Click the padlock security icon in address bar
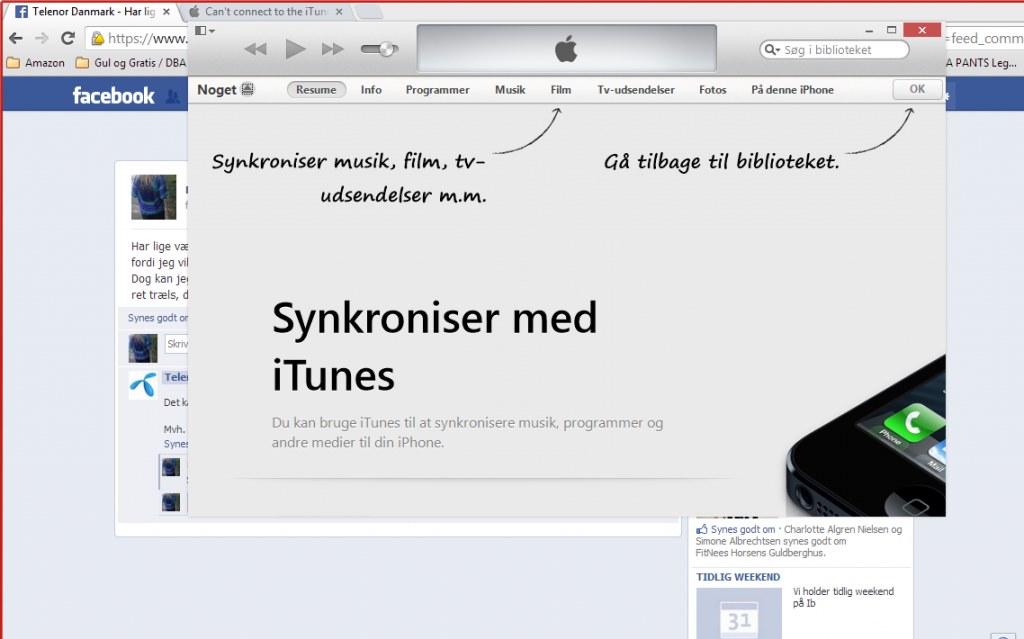 click(97, 39)
